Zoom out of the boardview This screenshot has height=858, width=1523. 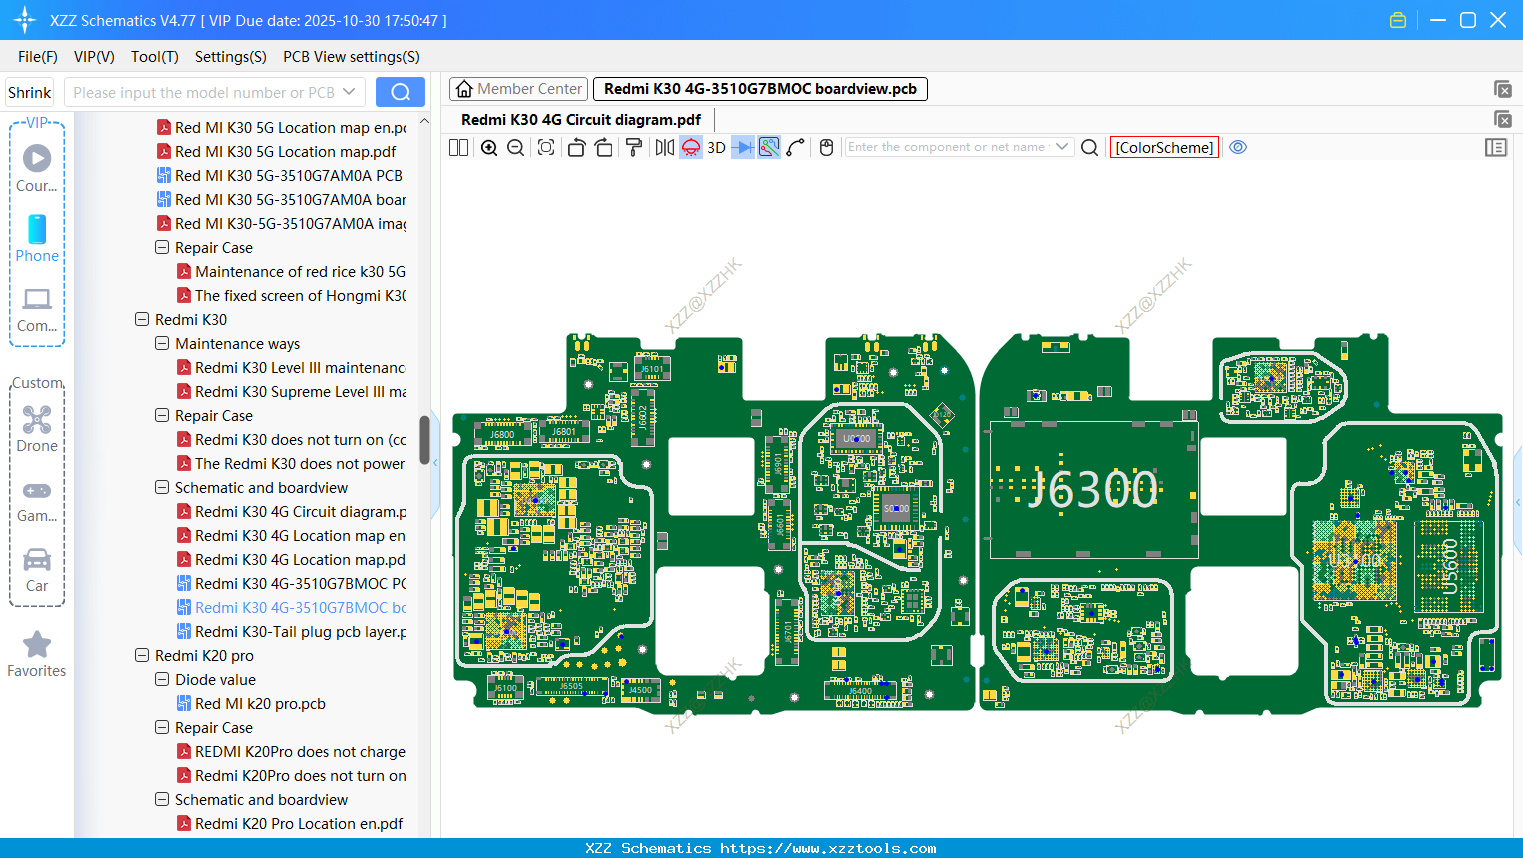tap(514, 147)
